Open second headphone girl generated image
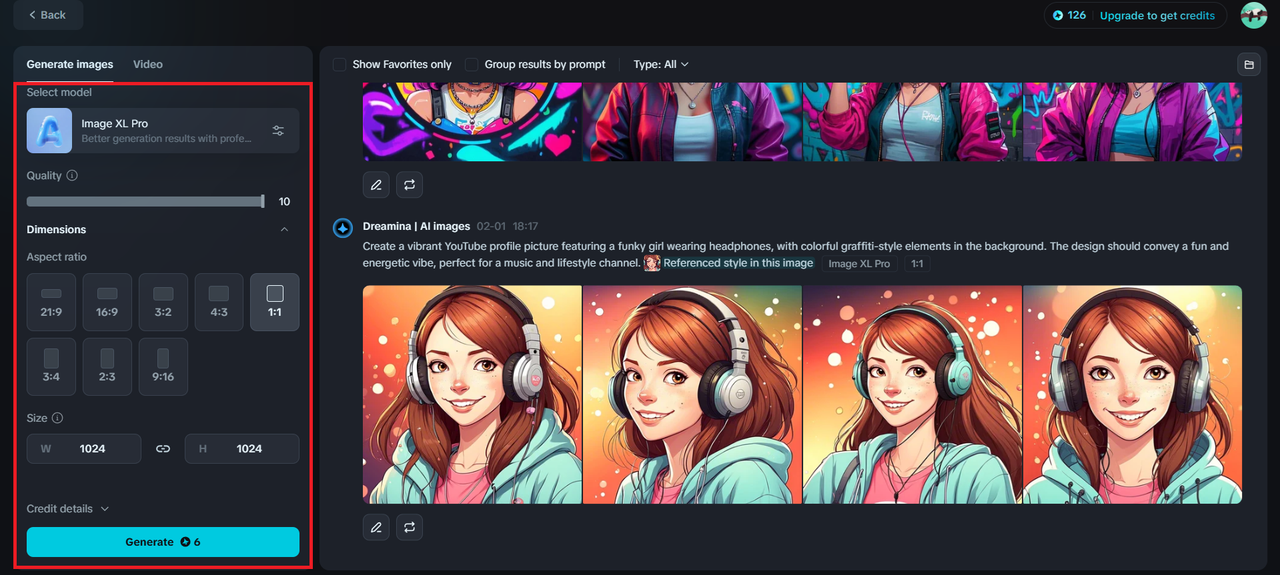 click(692, 394)
